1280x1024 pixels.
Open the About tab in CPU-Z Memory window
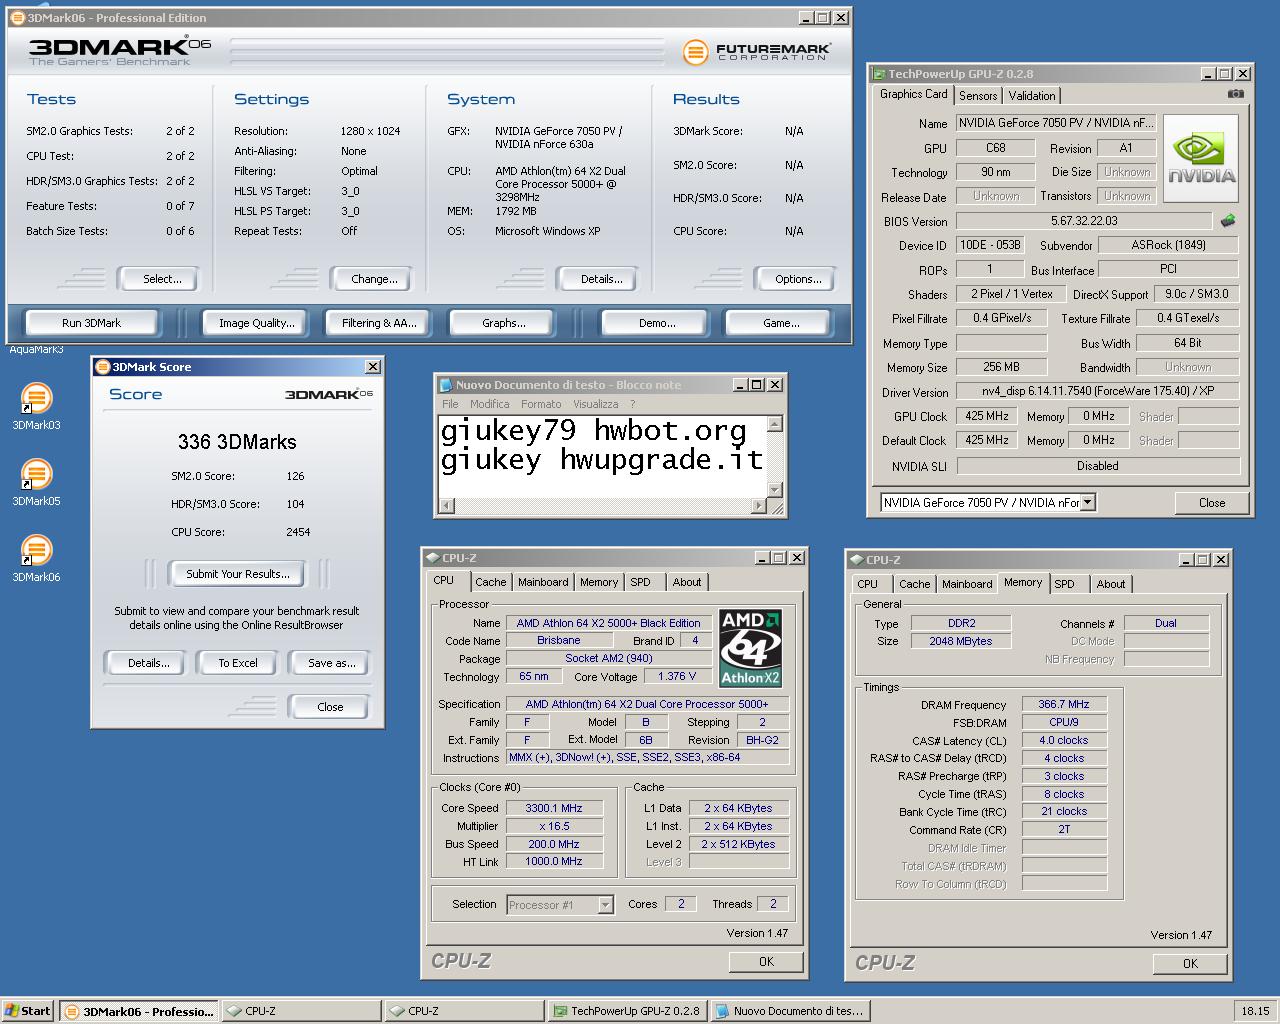[1111, 584]
